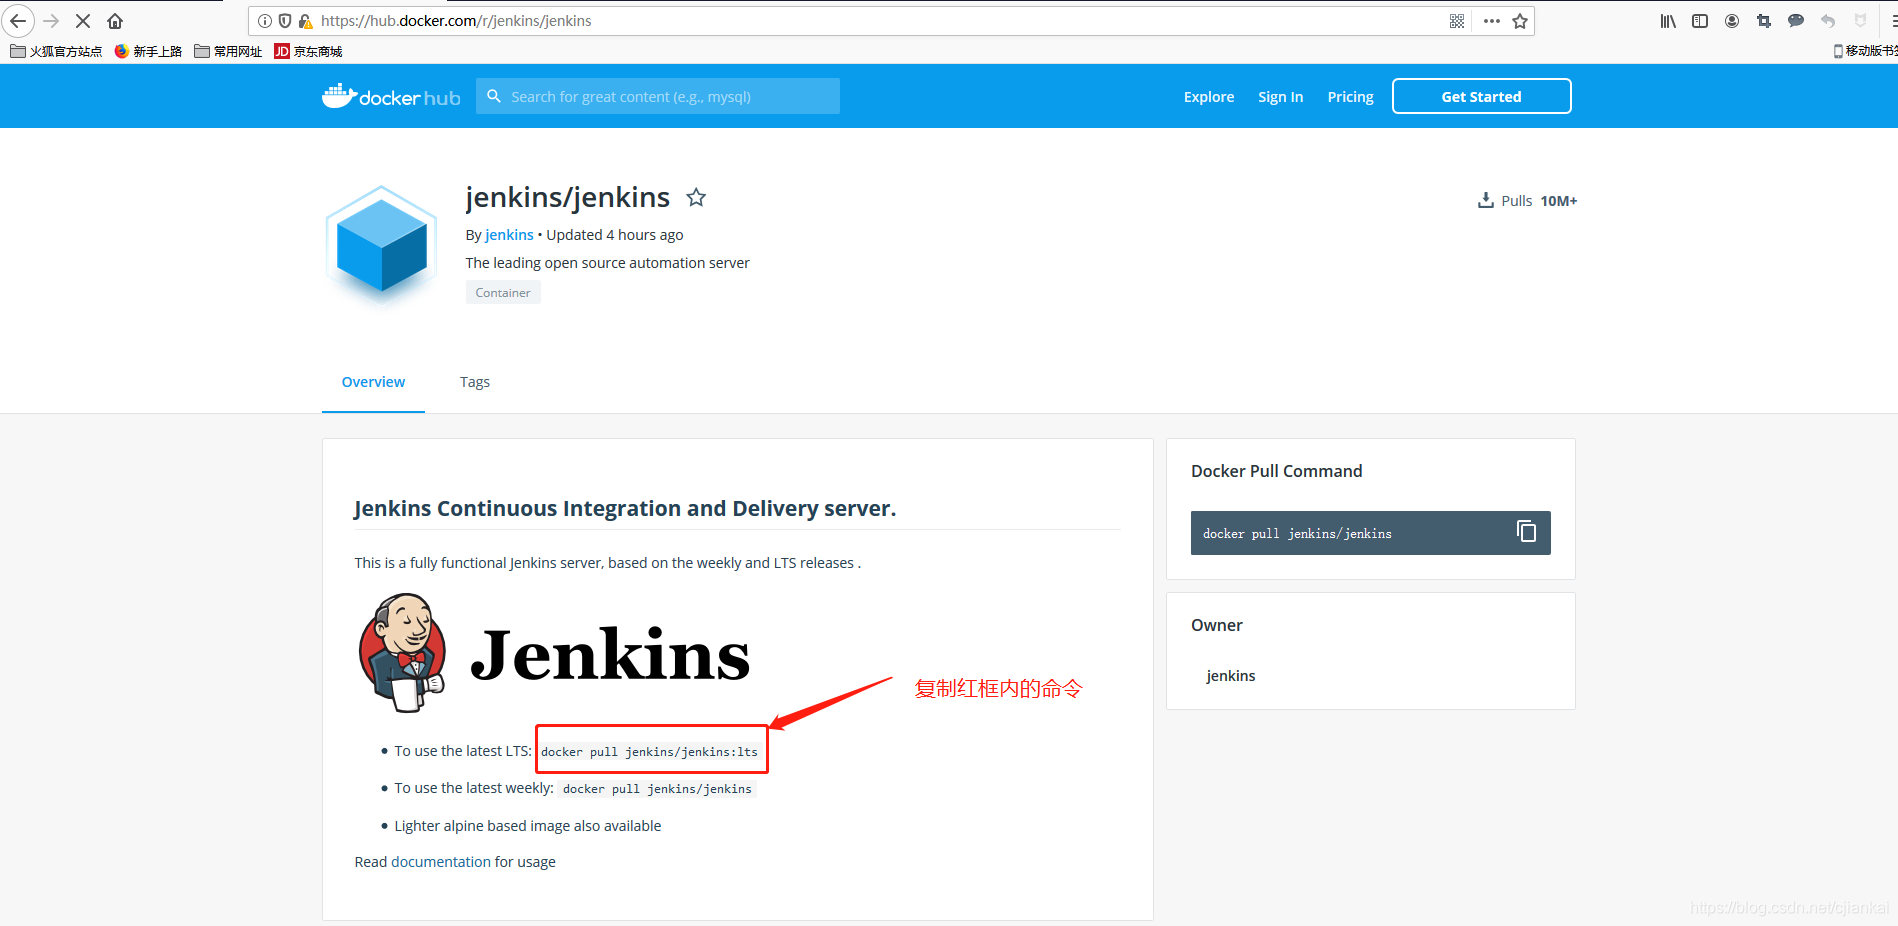This screenshot has width=1898, height=926.
Task: Click 'Updated 4 hours ago' text
Action: (615, 235)
